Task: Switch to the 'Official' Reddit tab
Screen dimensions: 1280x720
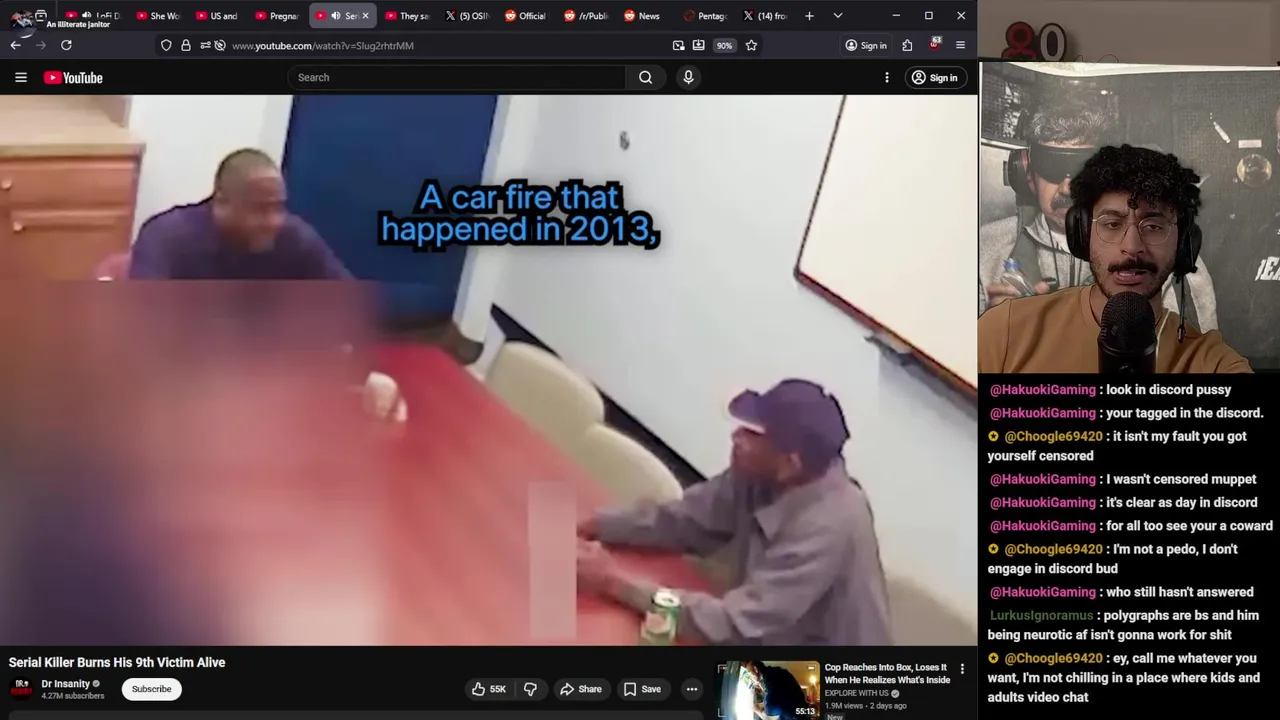Action: click(526, 16)
